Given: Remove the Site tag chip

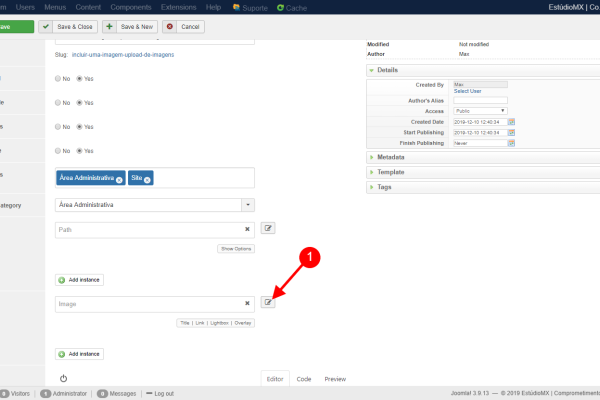Looking at the screenshot, I should pyautogui.click(x=148, y=180).
